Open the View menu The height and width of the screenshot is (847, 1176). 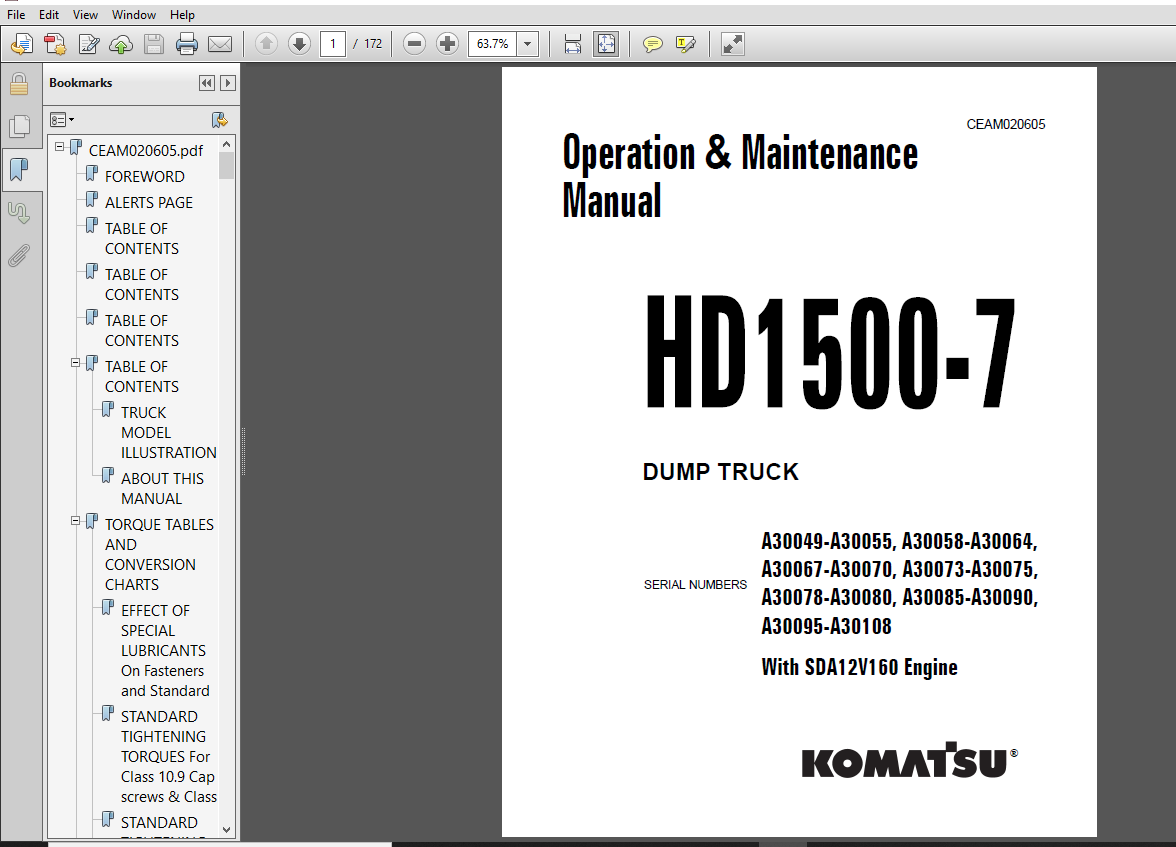(x=86, y=14)
